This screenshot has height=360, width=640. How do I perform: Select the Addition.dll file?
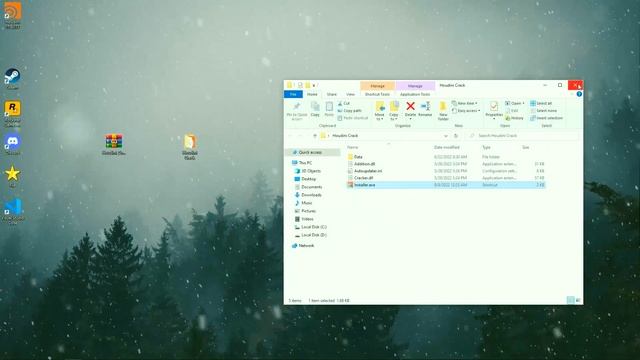tap(446, 164)
